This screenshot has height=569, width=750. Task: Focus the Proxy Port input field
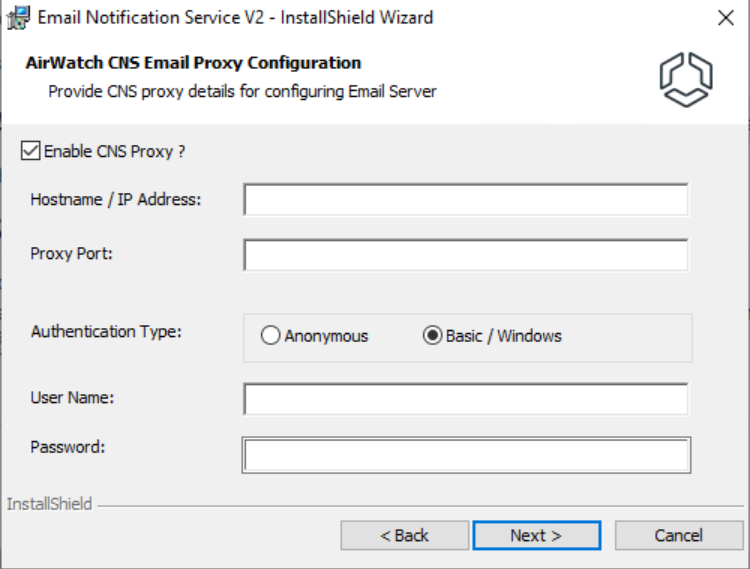(466, 255)
